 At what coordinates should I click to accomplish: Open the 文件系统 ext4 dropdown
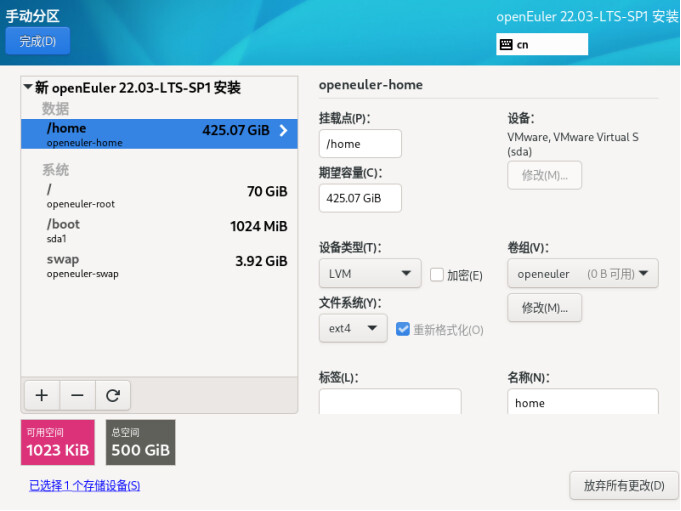(352, 328)
